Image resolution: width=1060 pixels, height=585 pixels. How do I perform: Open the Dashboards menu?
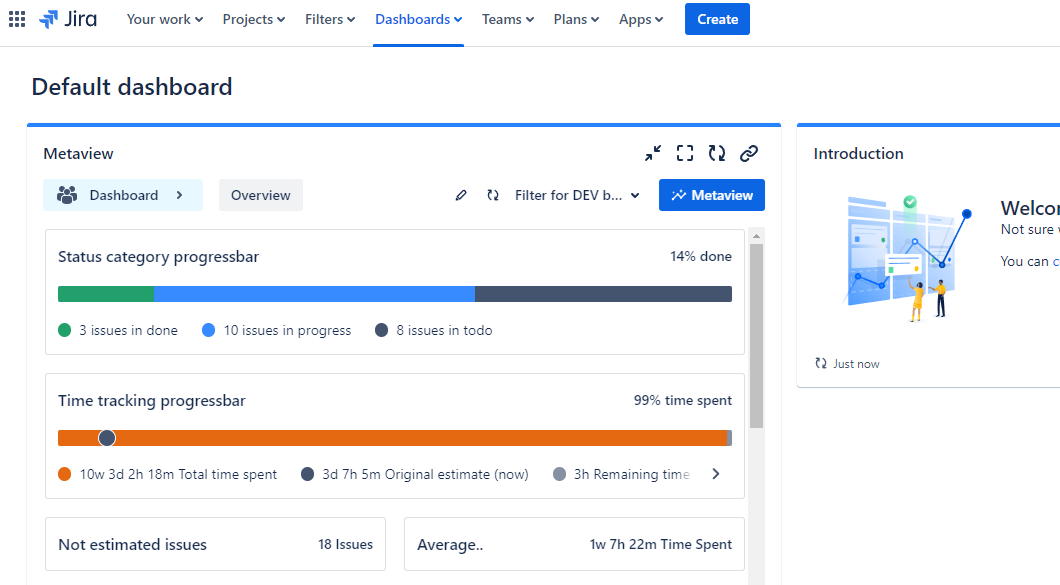tap(418, 19)
